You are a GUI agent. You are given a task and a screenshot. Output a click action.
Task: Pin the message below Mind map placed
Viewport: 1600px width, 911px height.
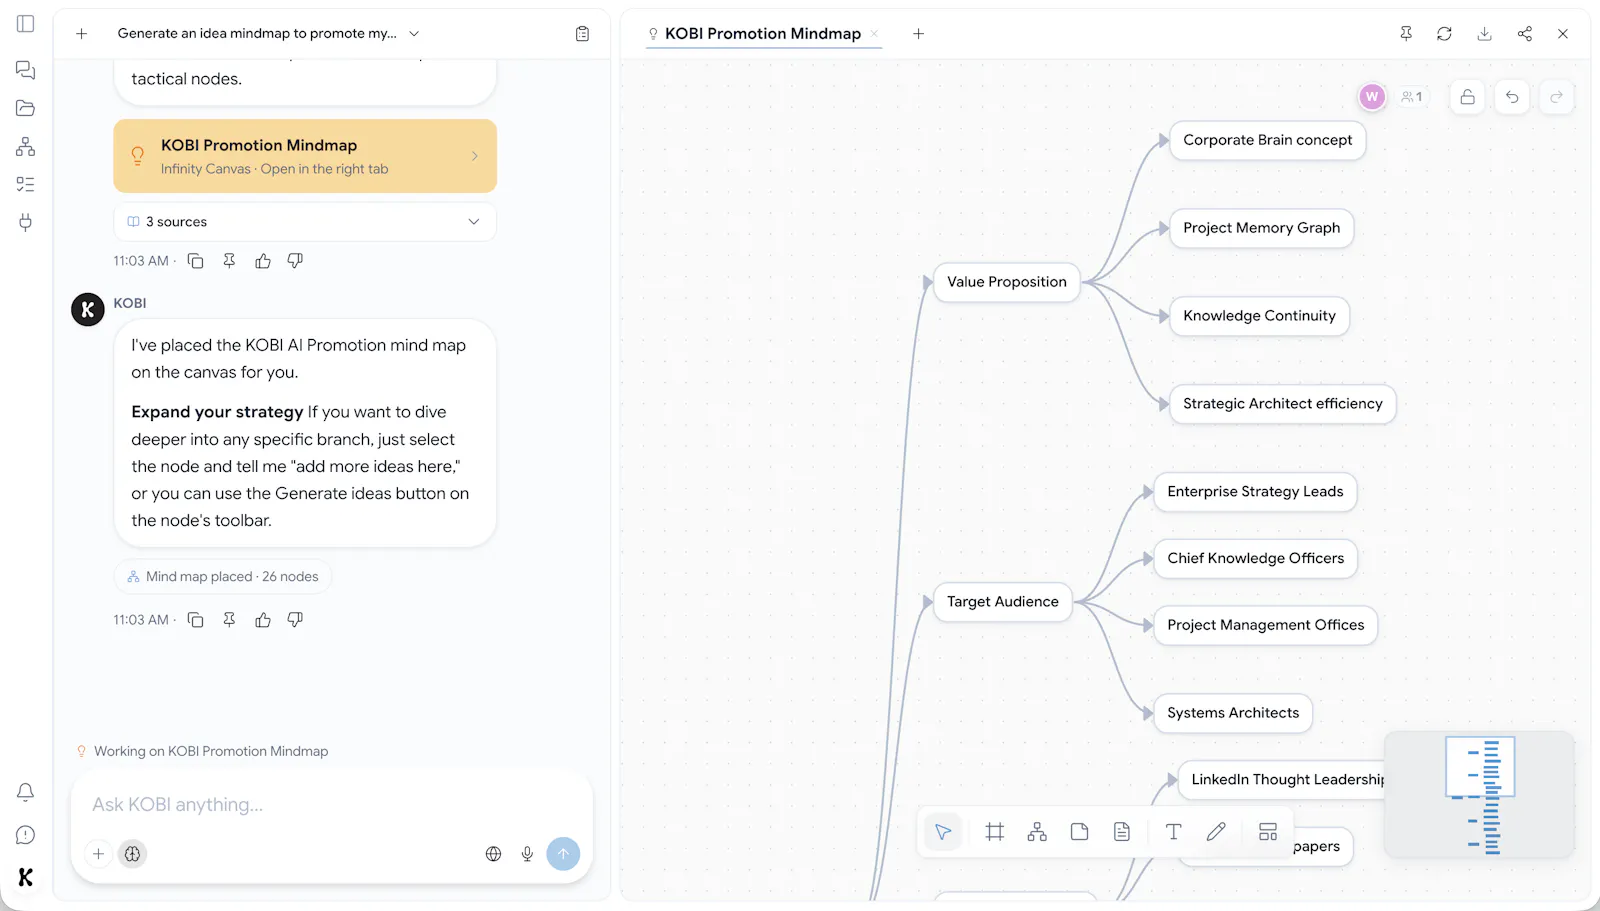pyautogui.click(x=229, y=620)
